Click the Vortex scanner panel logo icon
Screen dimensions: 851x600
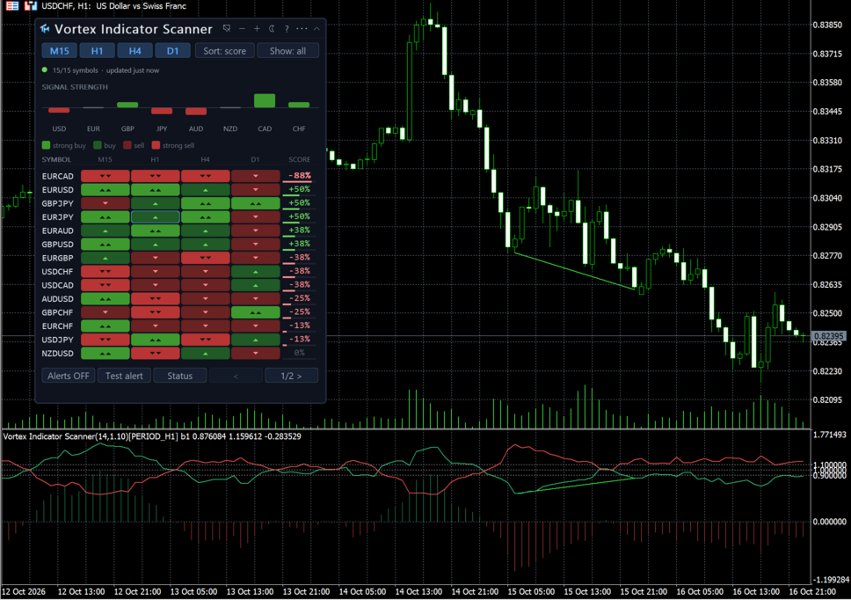[x=45, y=29]
